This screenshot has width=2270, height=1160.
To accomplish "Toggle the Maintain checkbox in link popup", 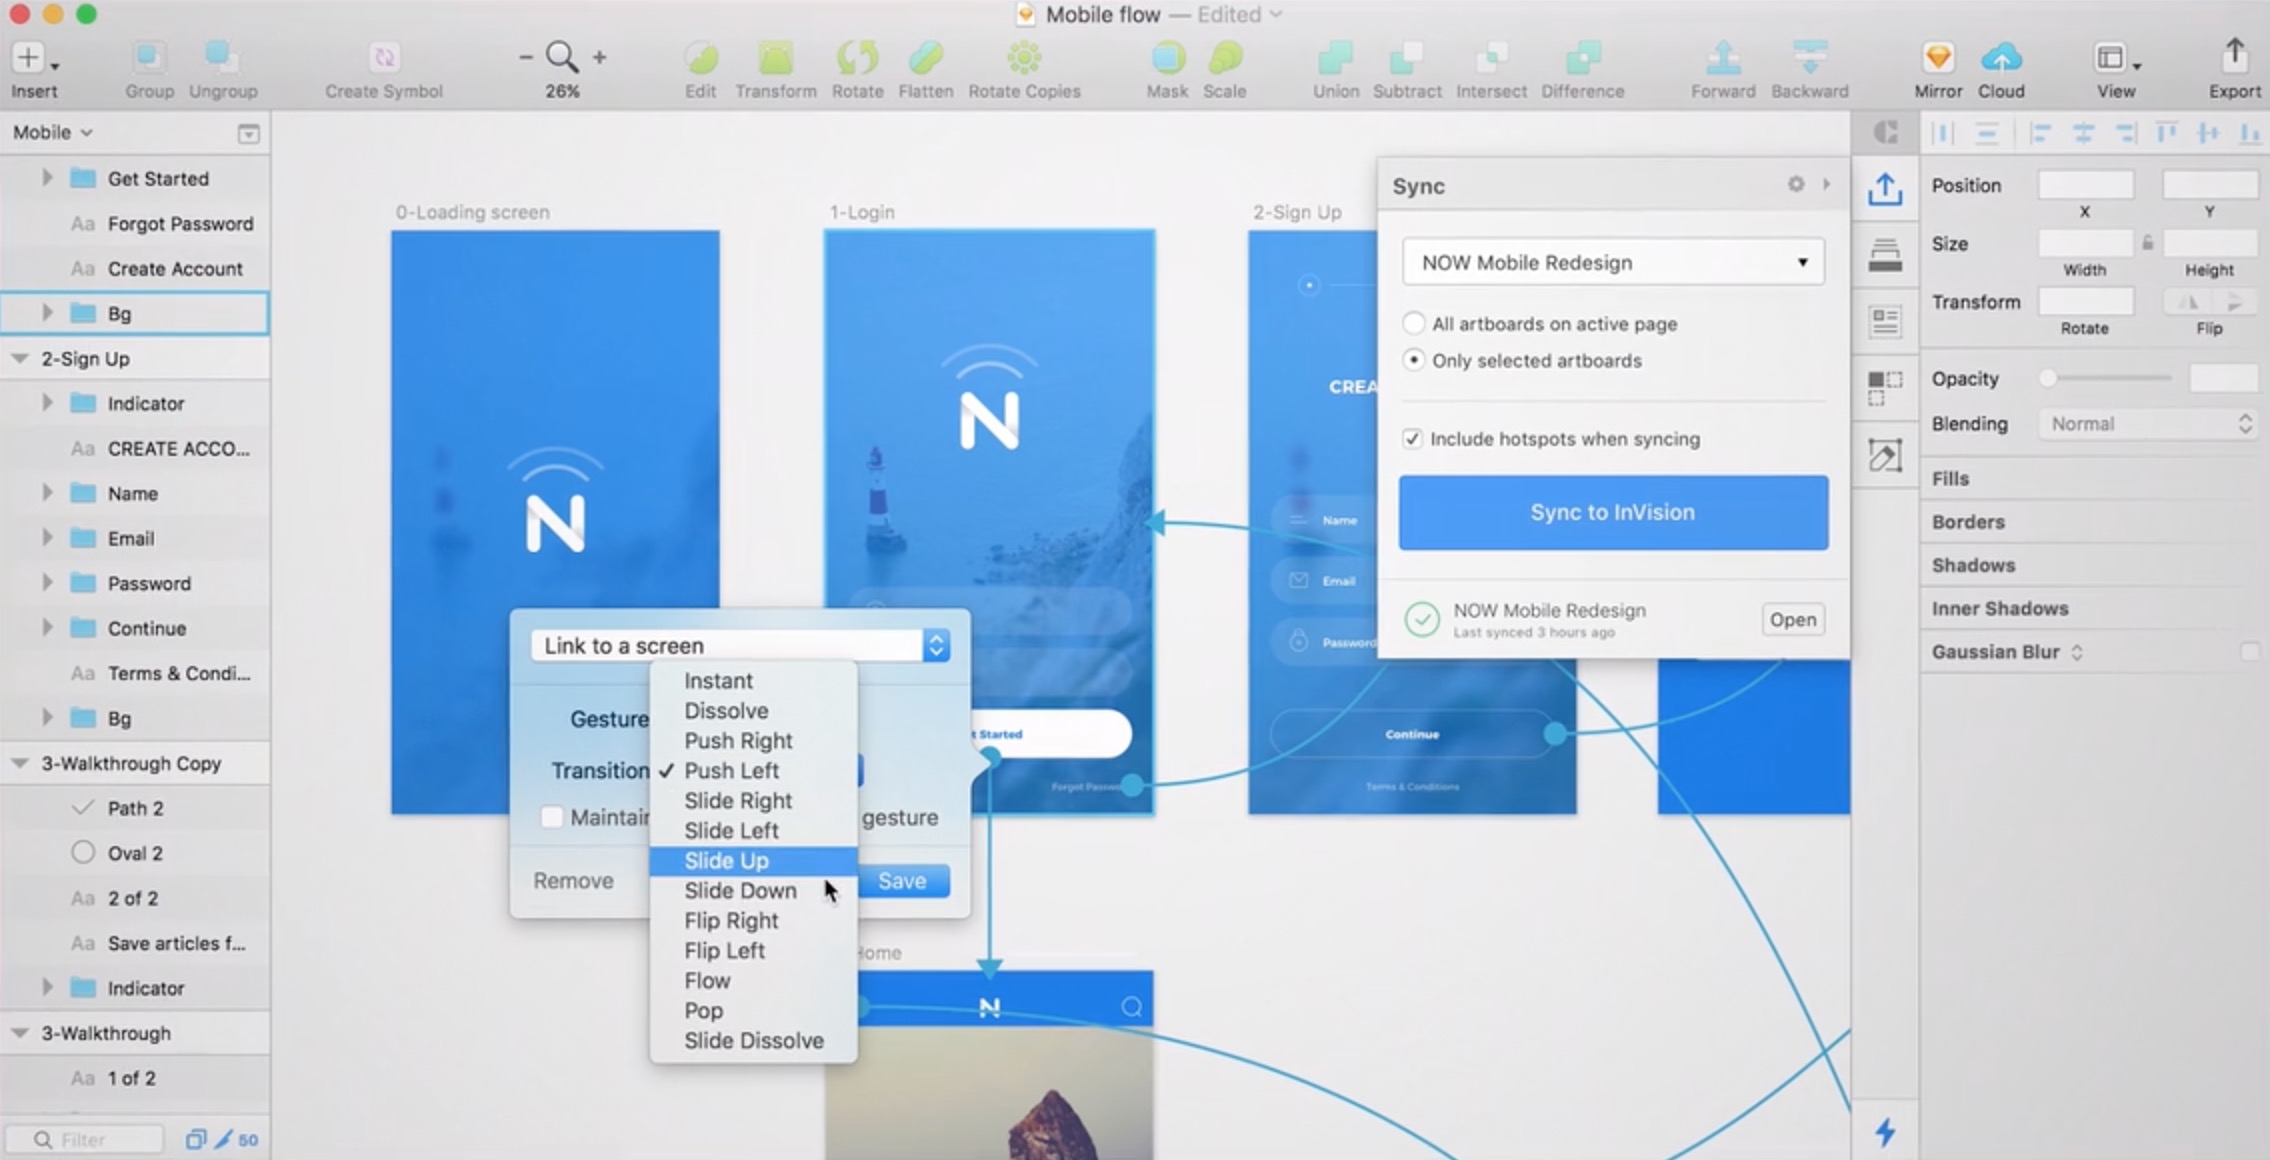I will pyautogui.click(x=551, y=817).
